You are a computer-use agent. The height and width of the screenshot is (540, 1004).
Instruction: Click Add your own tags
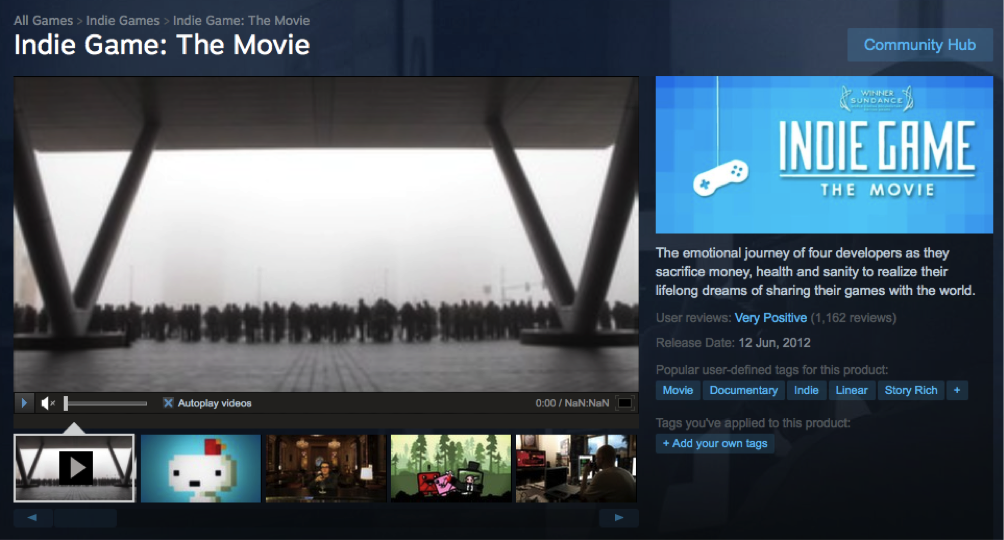click(715, 443)
